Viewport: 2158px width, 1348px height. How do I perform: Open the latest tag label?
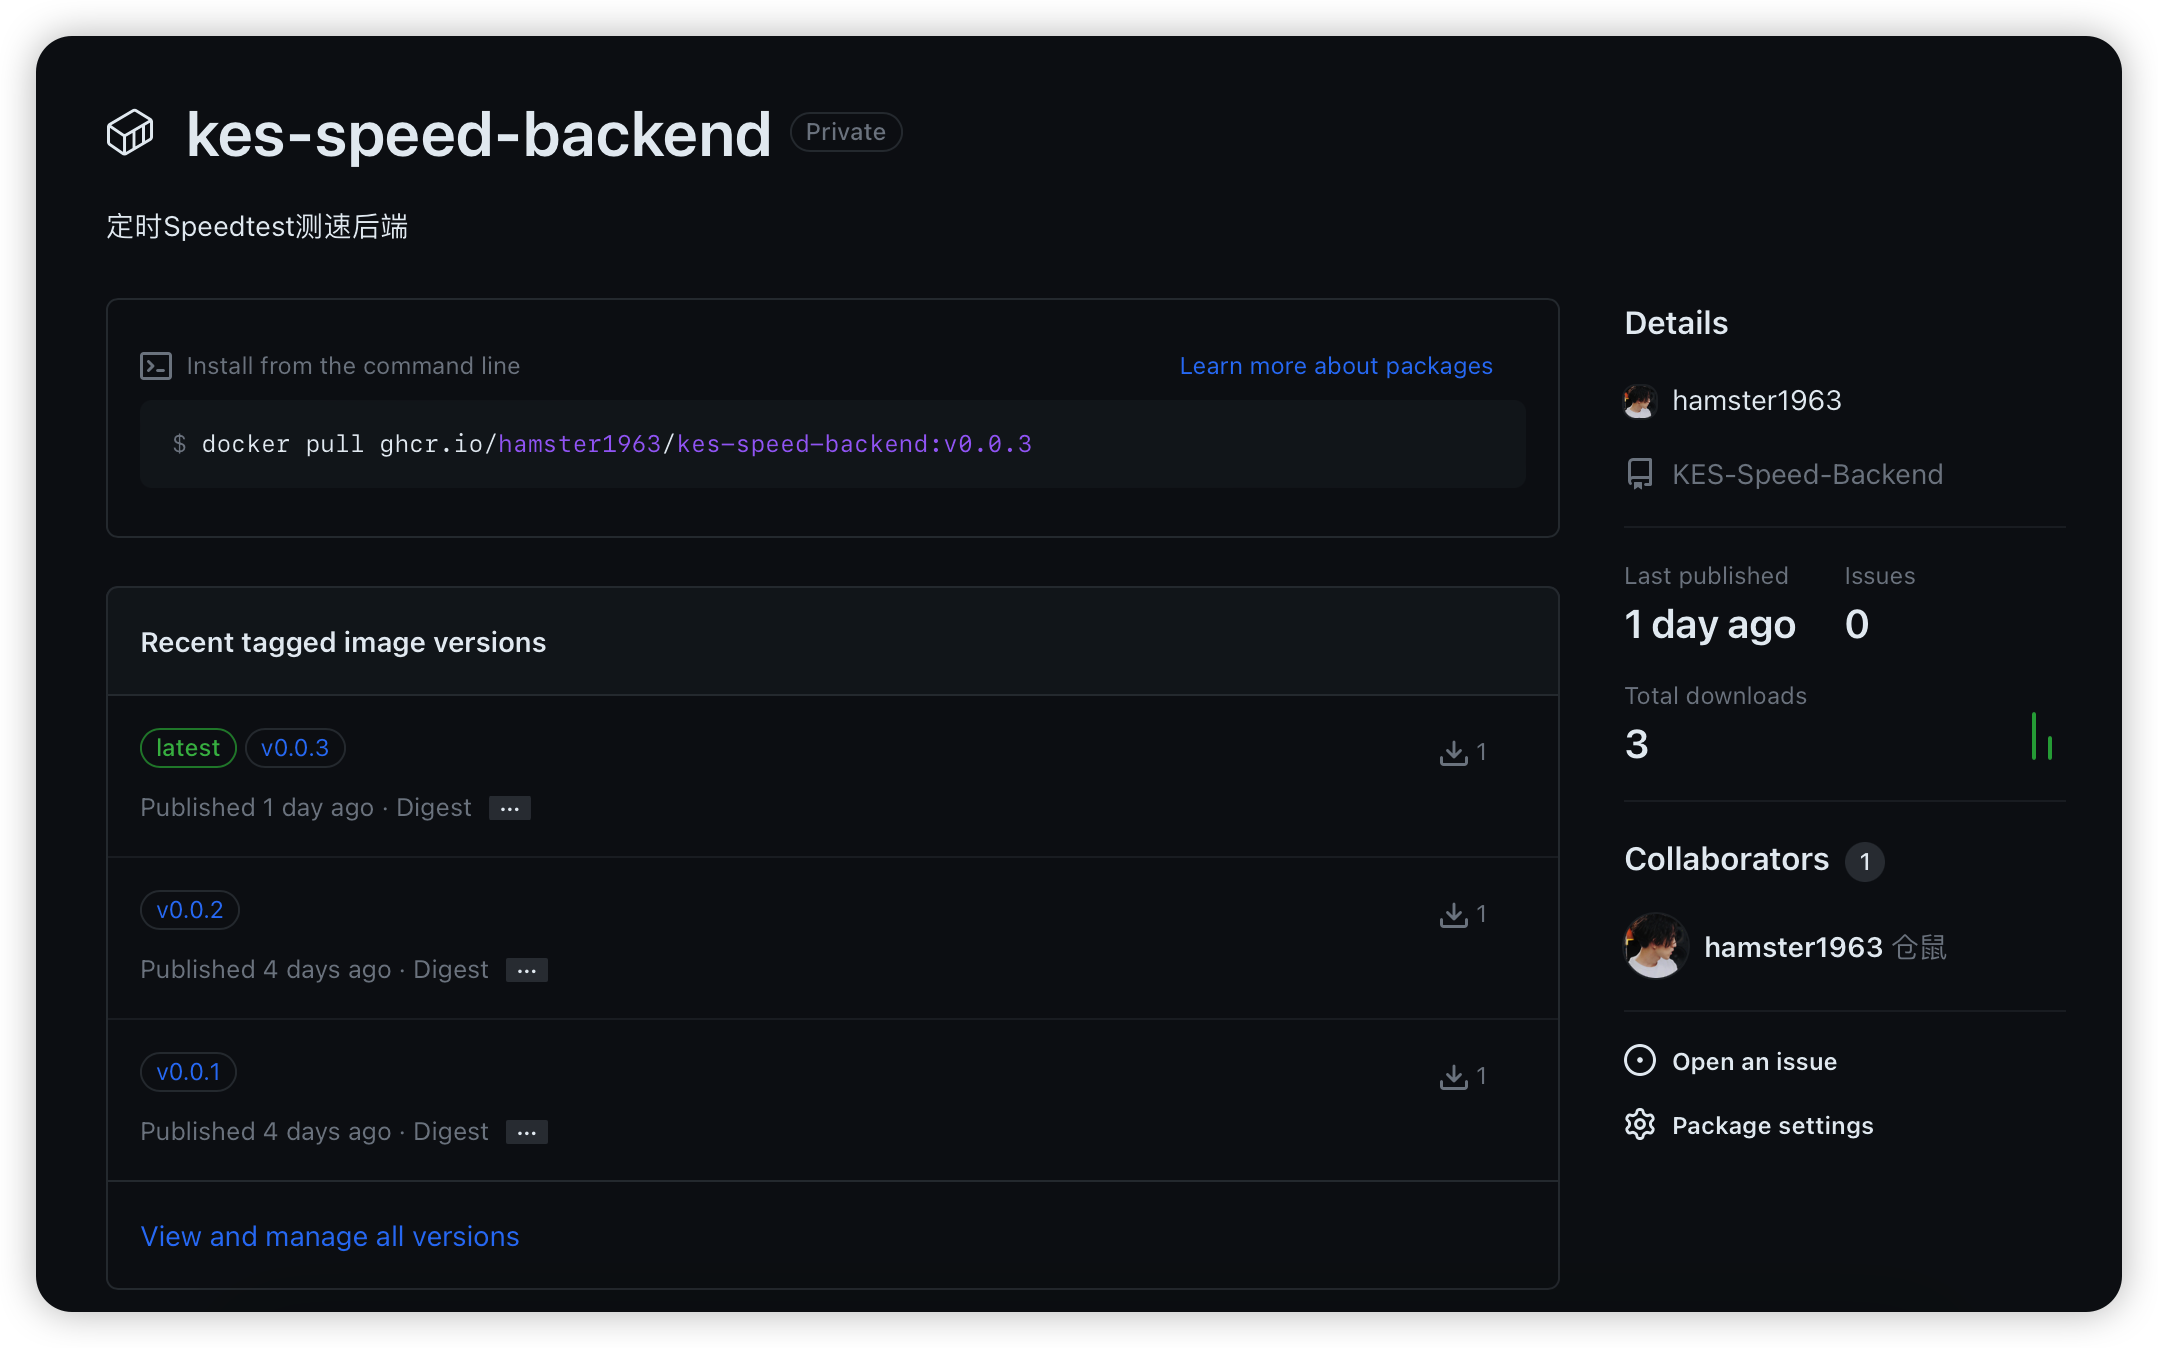coord(188,748)
